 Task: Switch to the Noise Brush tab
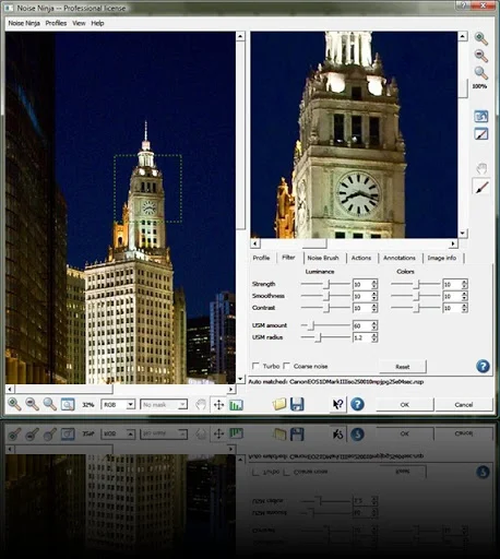(323, 258)
